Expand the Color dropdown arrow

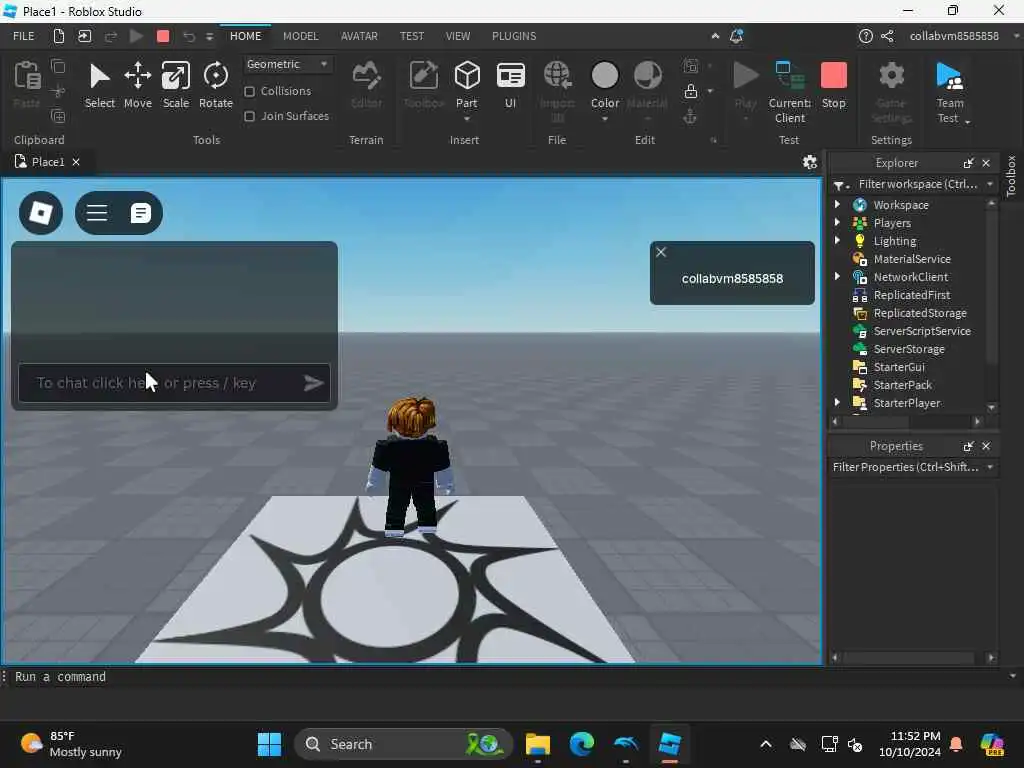click(605, 120)
